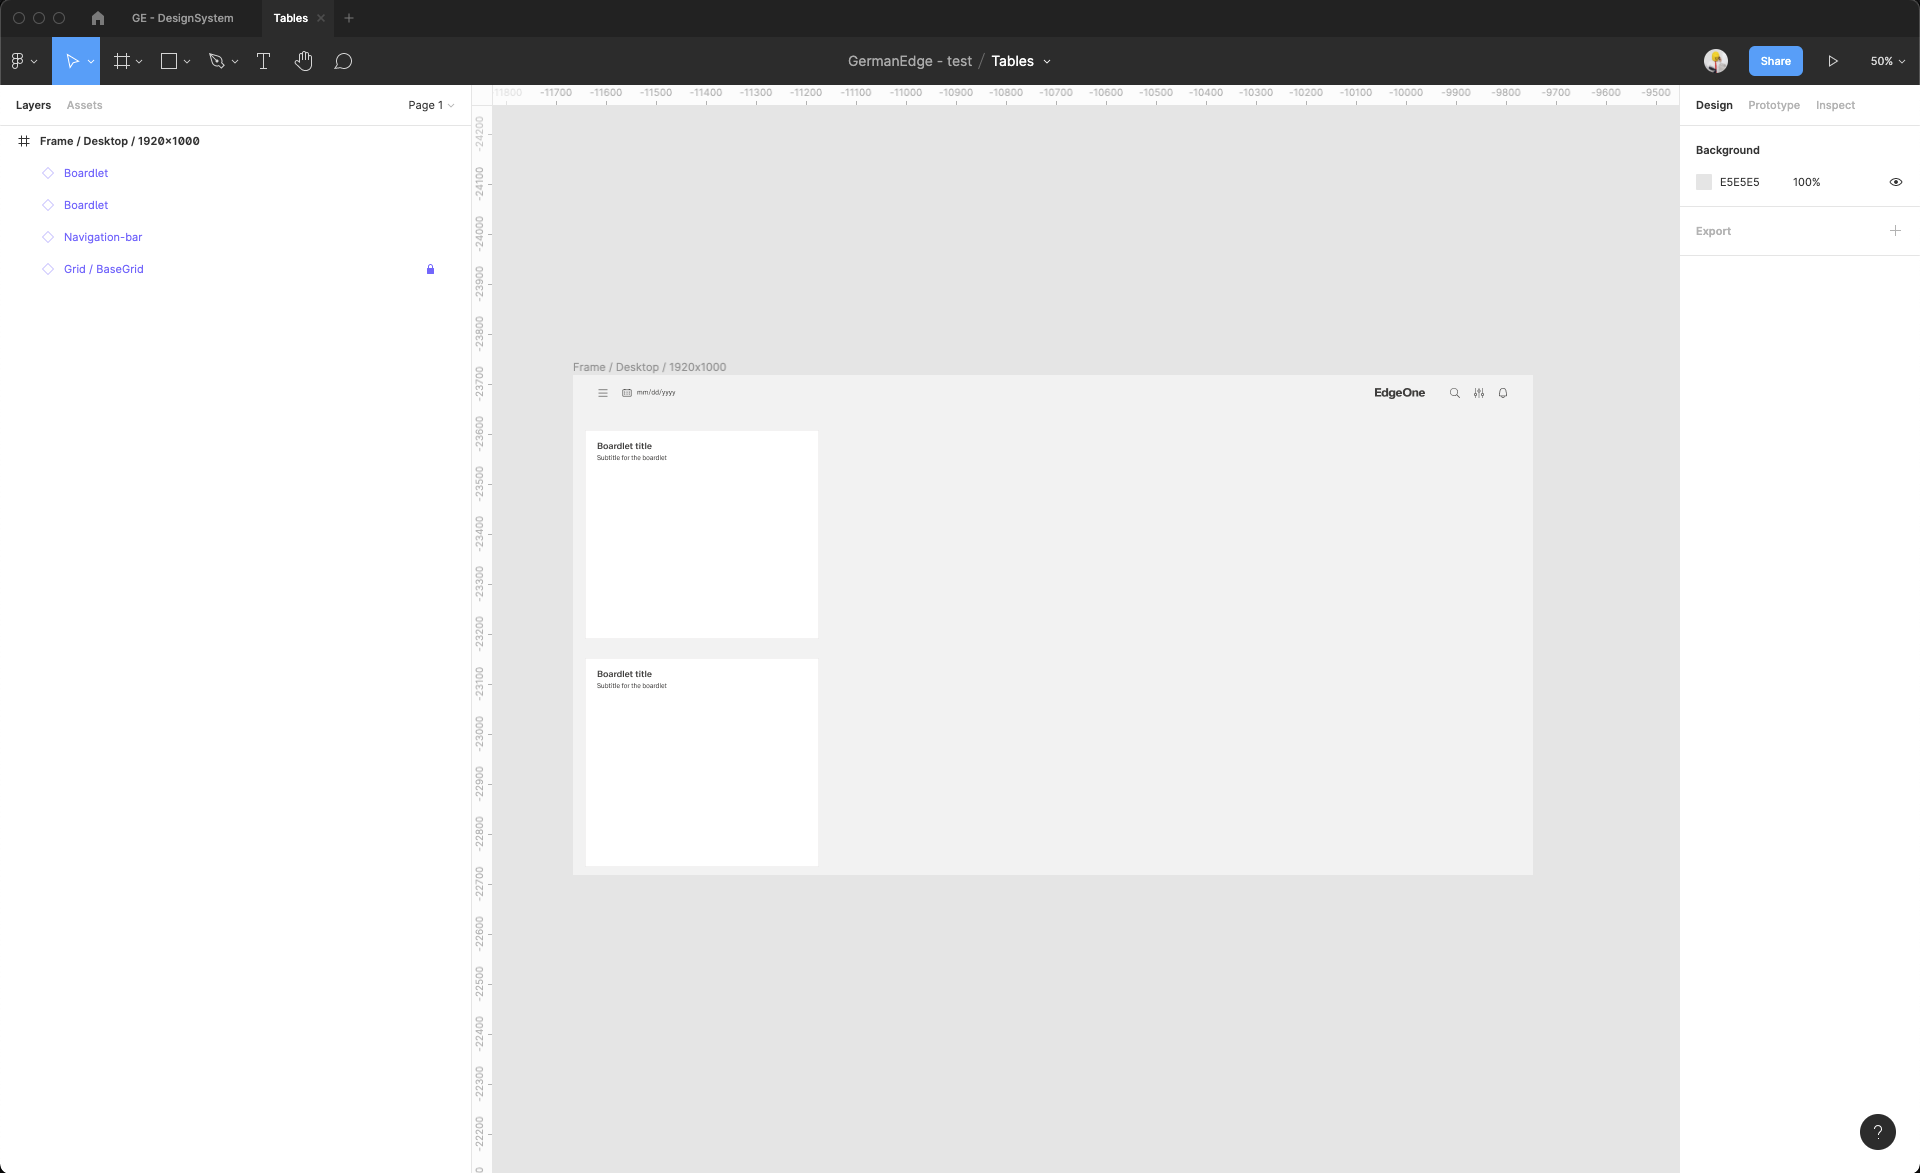The width and height of the screenshot is (1920, 1173).
Task: Select the Frame tool
Action: point(122,61)
